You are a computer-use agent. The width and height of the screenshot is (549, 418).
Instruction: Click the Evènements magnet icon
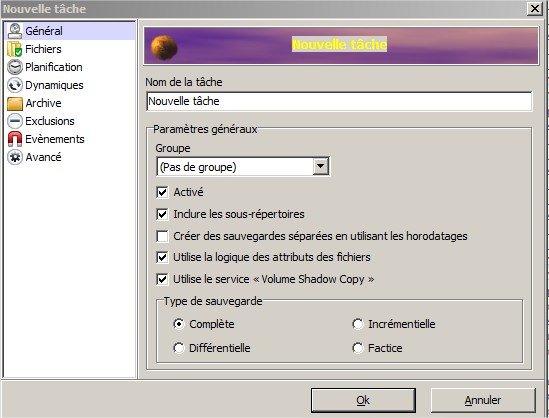pyautogui.click(x=15, y=139)
